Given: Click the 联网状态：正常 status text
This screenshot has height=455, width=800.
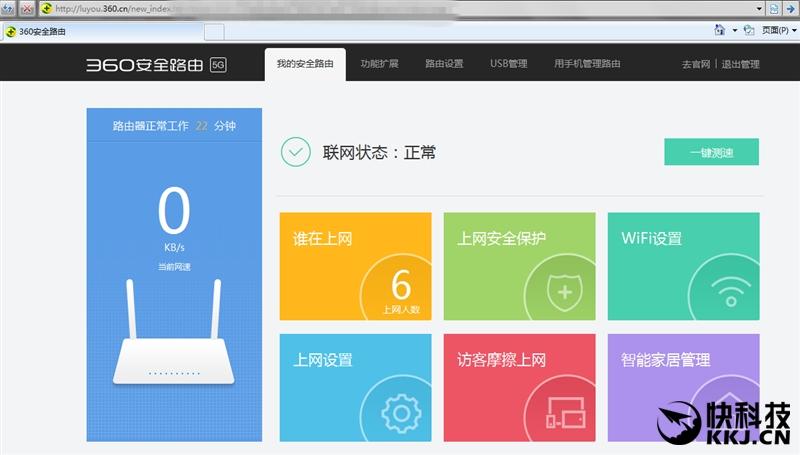Looking at the screenshot, I should (x=379, y=153).
